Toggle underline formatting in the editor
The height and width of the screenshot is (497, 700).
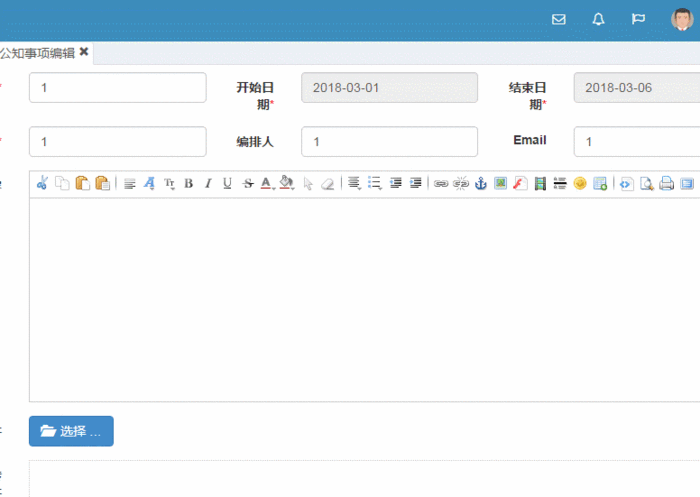click(227, 184)
